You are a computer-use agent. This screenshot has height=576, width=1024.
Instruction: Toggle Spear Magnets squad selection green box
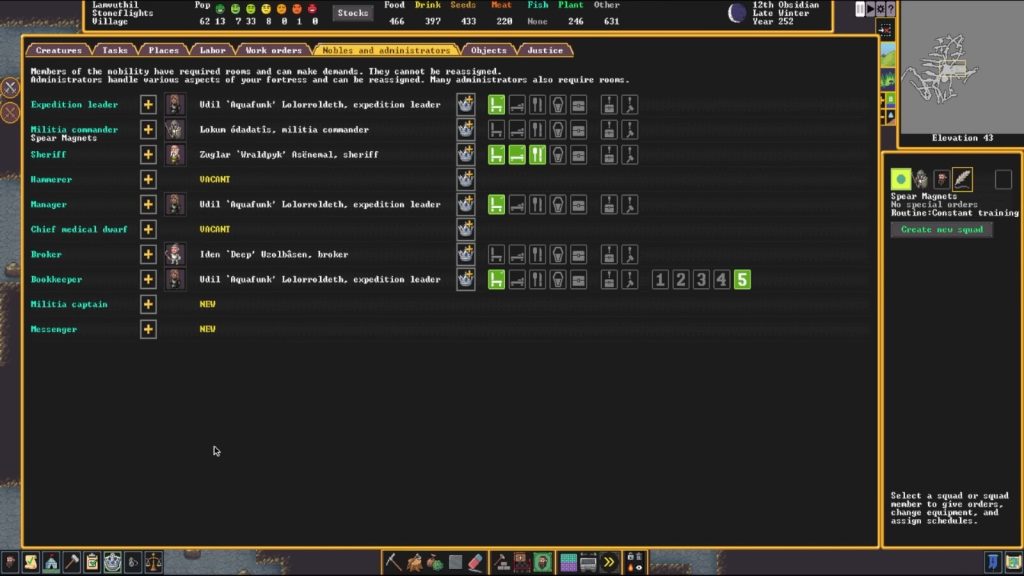901,179
